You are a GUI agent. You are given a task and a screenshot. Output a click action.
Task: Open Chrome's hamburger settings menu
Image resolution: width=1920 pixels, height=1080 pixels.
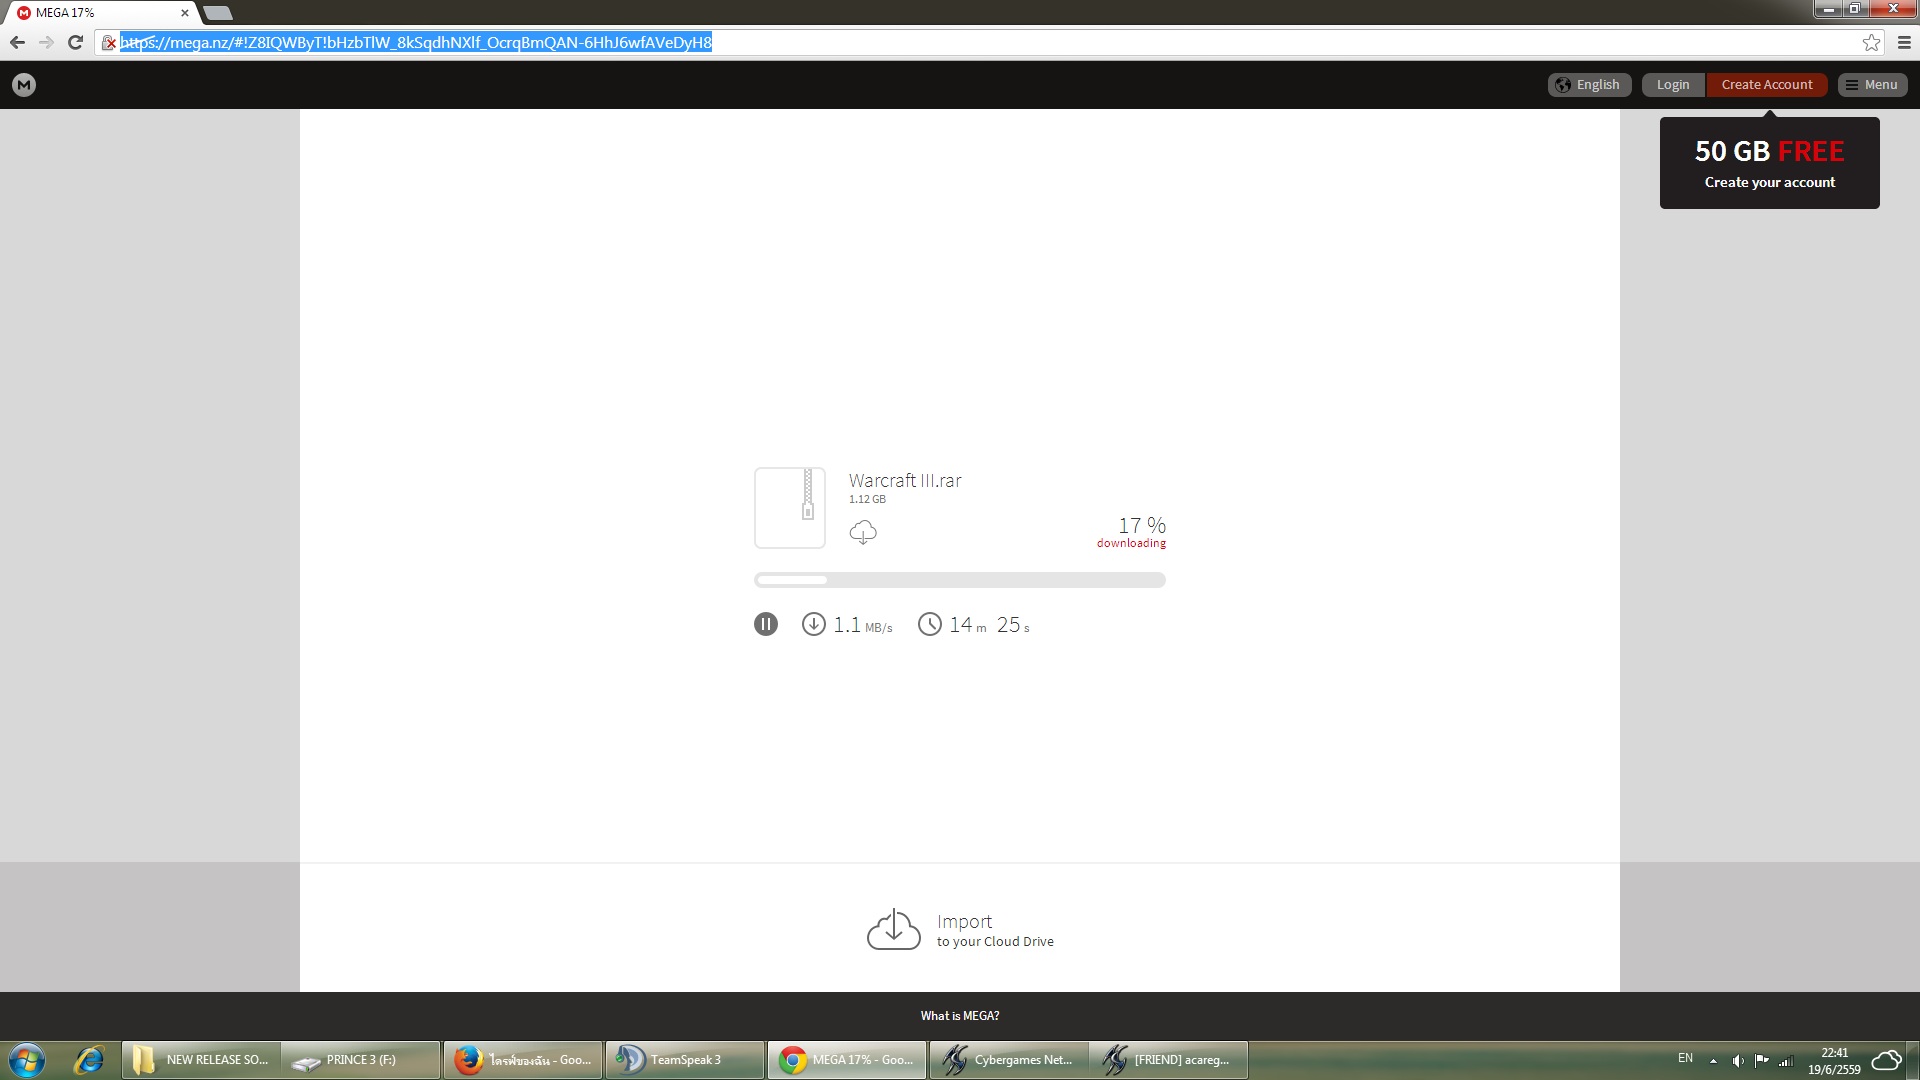coord(1904,42)
